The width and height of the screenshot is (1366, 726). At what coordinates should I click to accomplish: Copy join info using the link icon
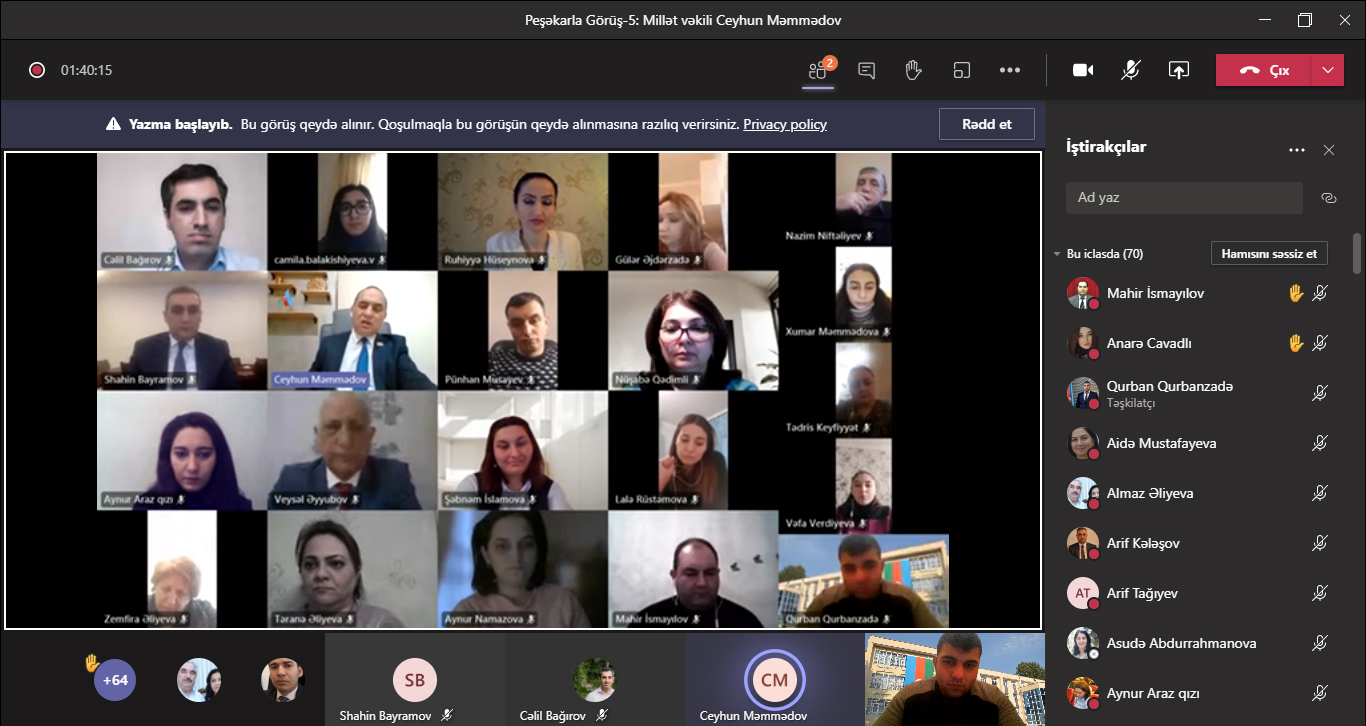tap(1328, 198)
